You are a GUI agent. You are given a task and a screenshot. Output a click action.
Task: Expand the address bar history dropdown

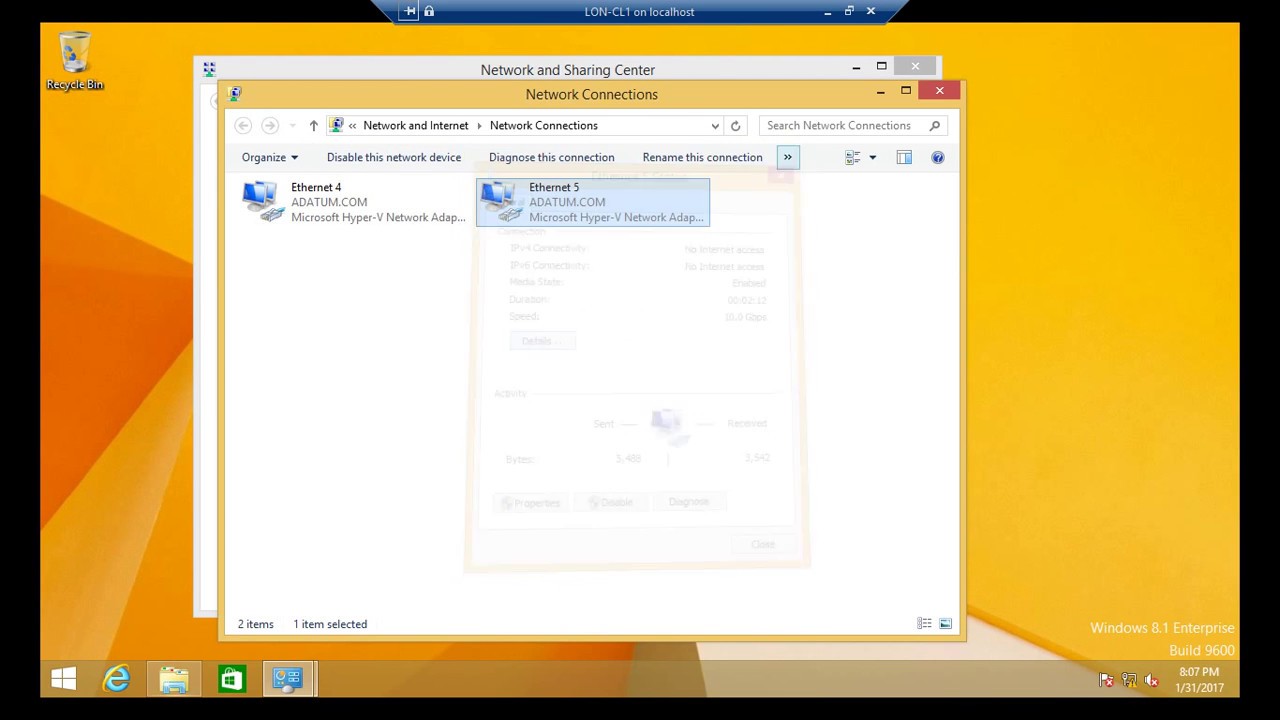click(x=715, y=126)
